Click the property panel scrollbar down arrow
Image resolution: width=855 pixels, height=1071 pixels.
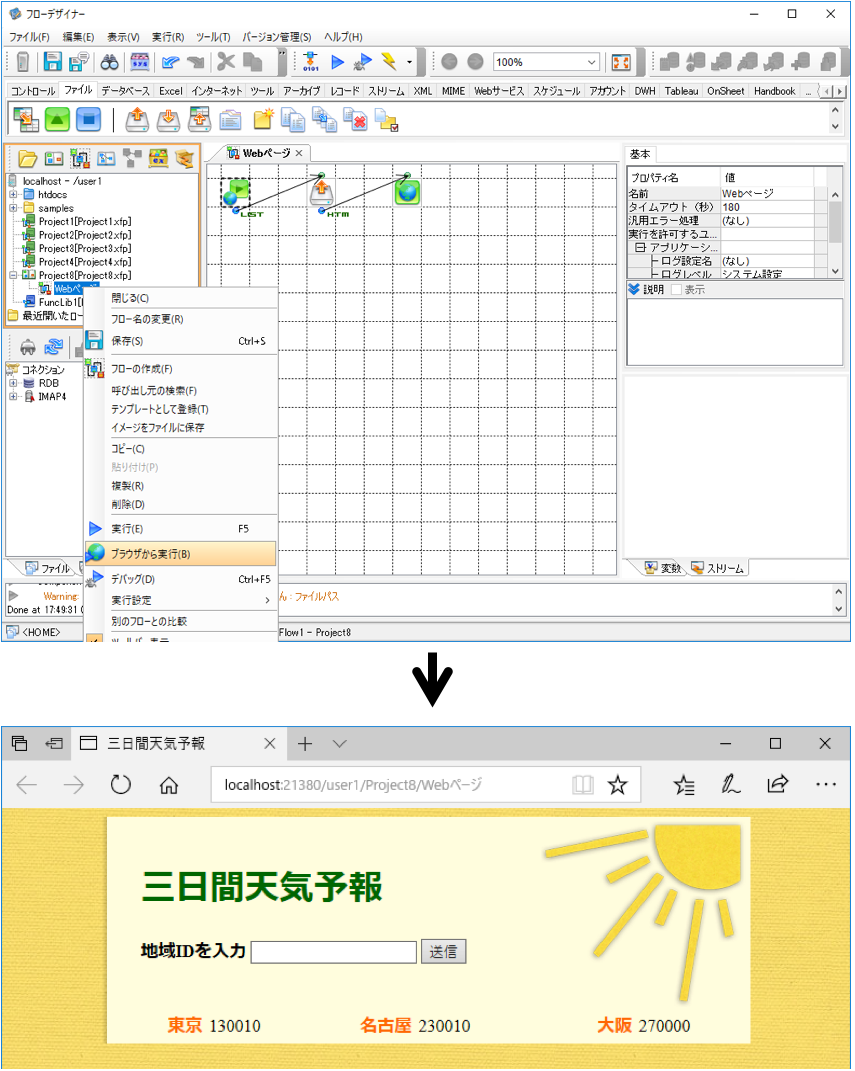tap(835, 271)
